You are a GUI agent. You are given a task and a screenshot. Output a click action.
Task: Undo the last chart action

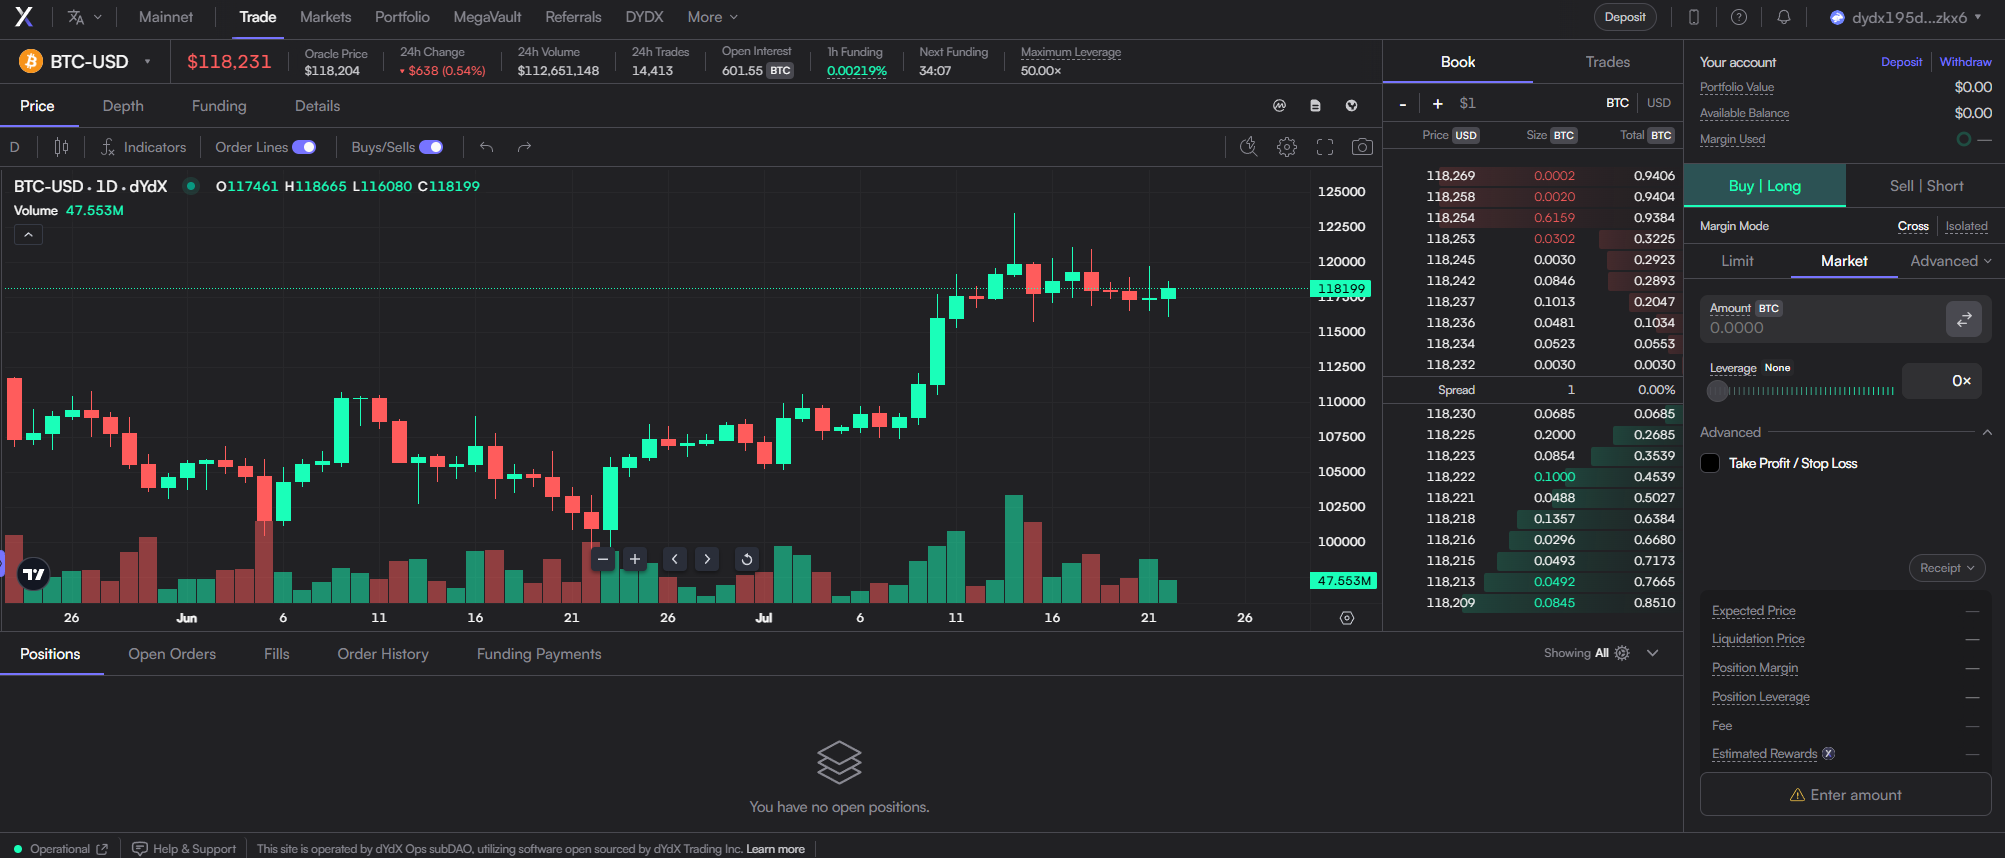(x=487, y=147)
